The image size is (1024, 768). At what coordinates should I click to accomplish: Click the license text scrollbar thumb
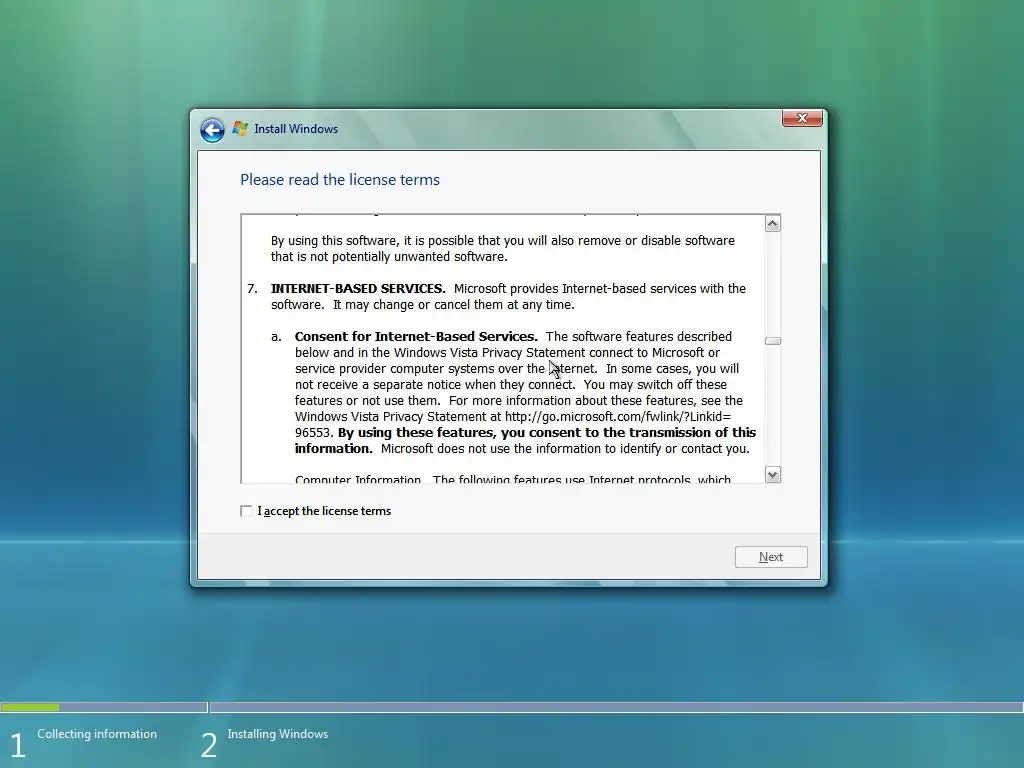(x=773, y=341)
